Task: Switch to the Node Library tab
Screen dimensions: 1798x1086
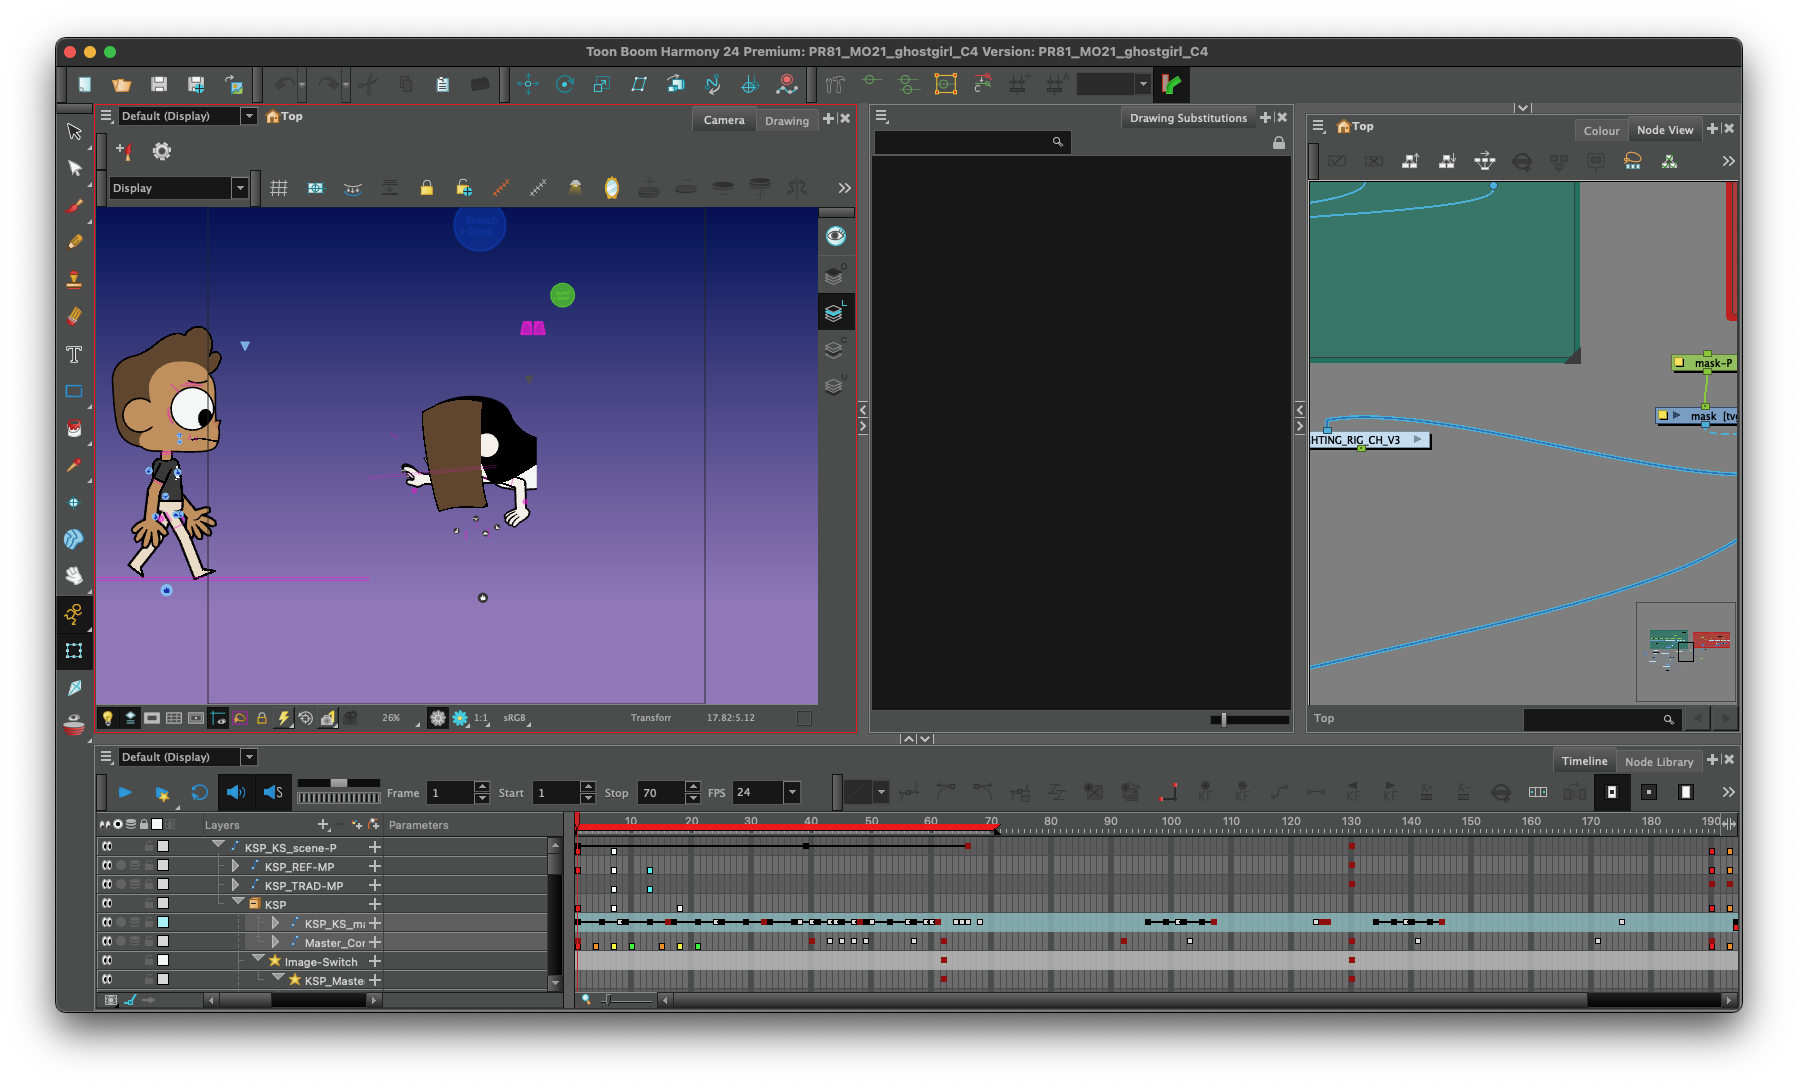Action: click(x=1659, y=762)
